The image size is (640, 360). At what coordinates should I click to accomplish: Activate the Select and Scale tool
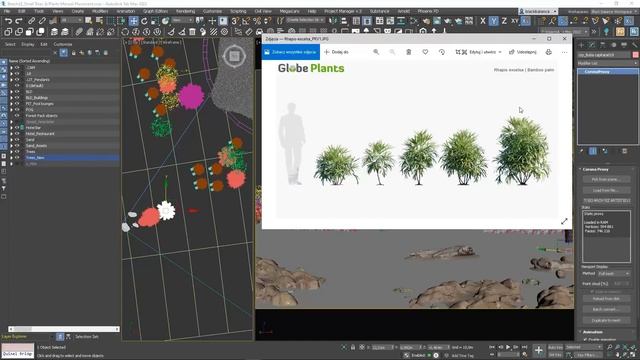click(155, 20)
